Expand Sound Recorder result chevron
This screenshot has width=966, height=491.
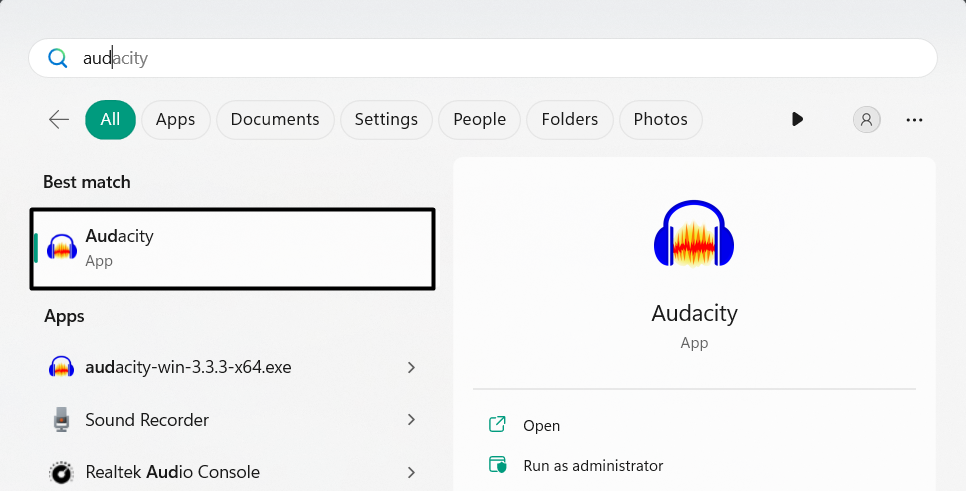click(411, 420)
